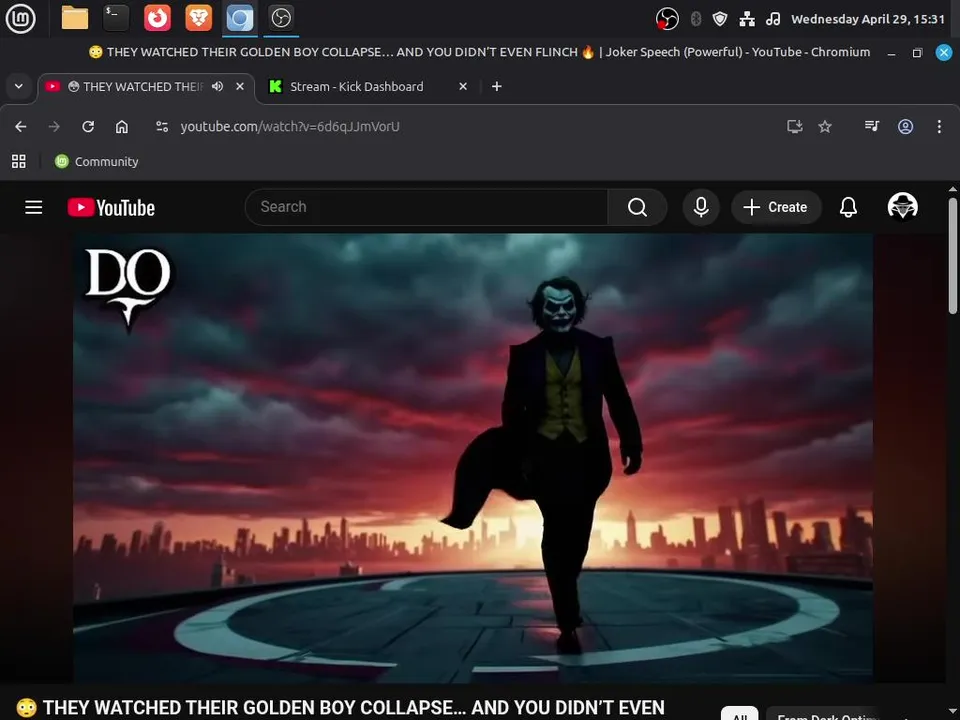This screenshot has height=720, width=960.
Task: Close the YouTube tab
Action: coord(240,86)
